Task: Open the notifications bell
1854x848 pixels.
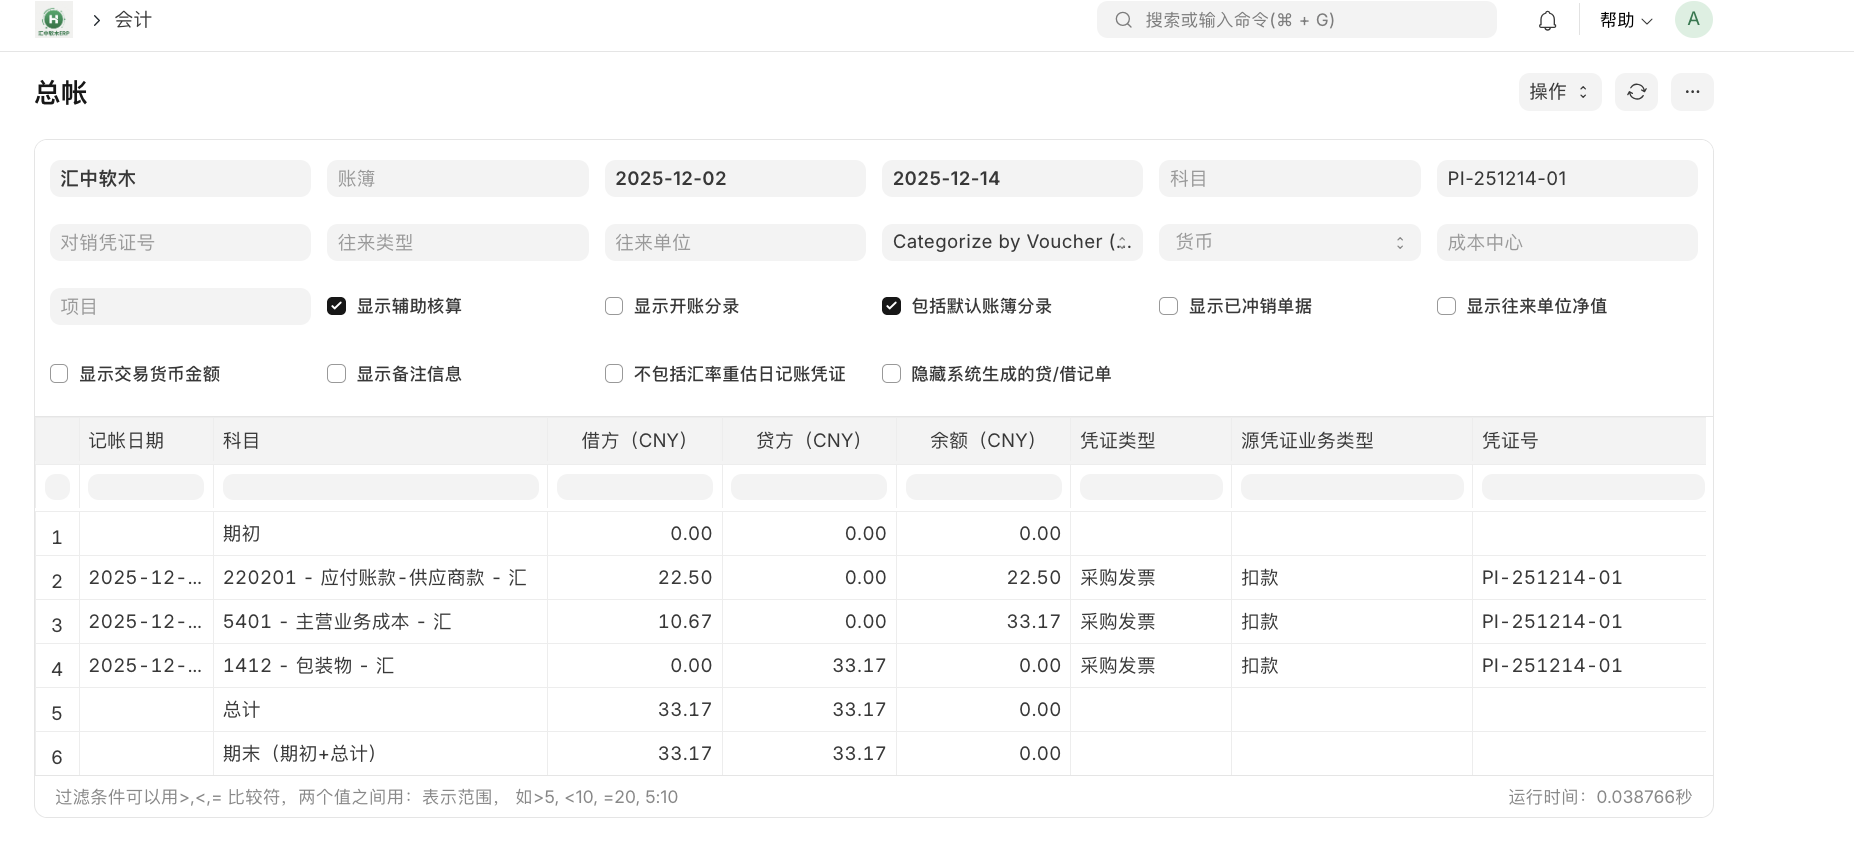Action: 1547,21
